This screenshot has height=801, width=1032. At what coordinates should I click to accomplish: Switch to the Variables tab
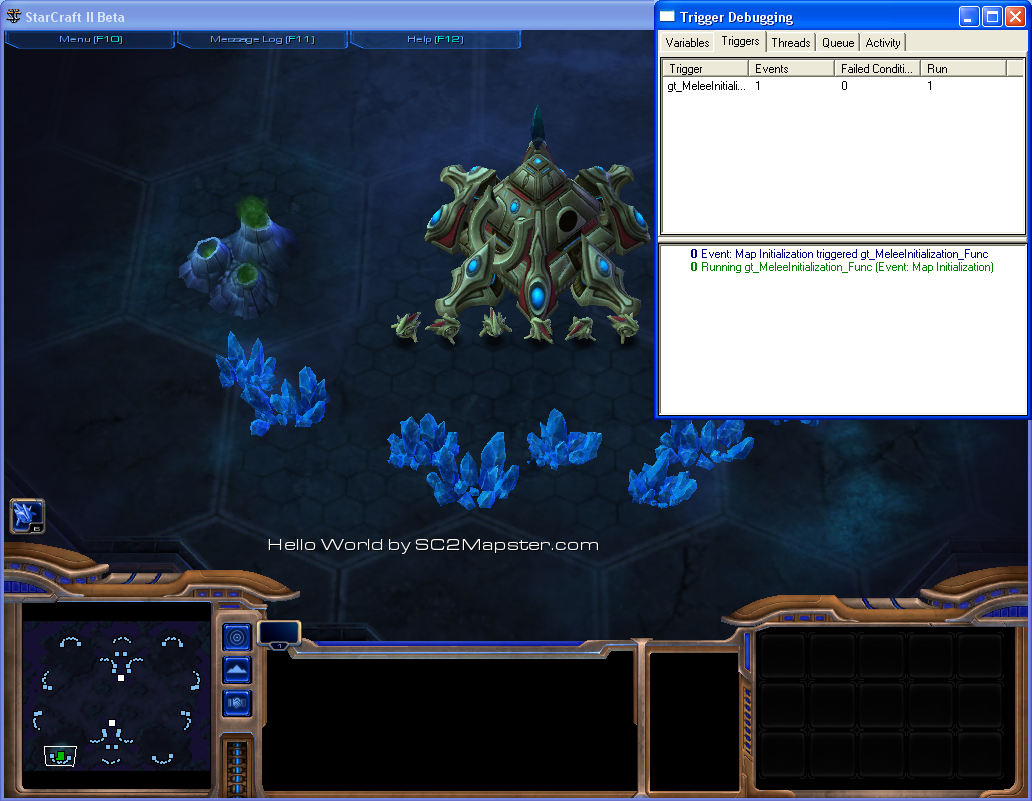coord(687,43)
